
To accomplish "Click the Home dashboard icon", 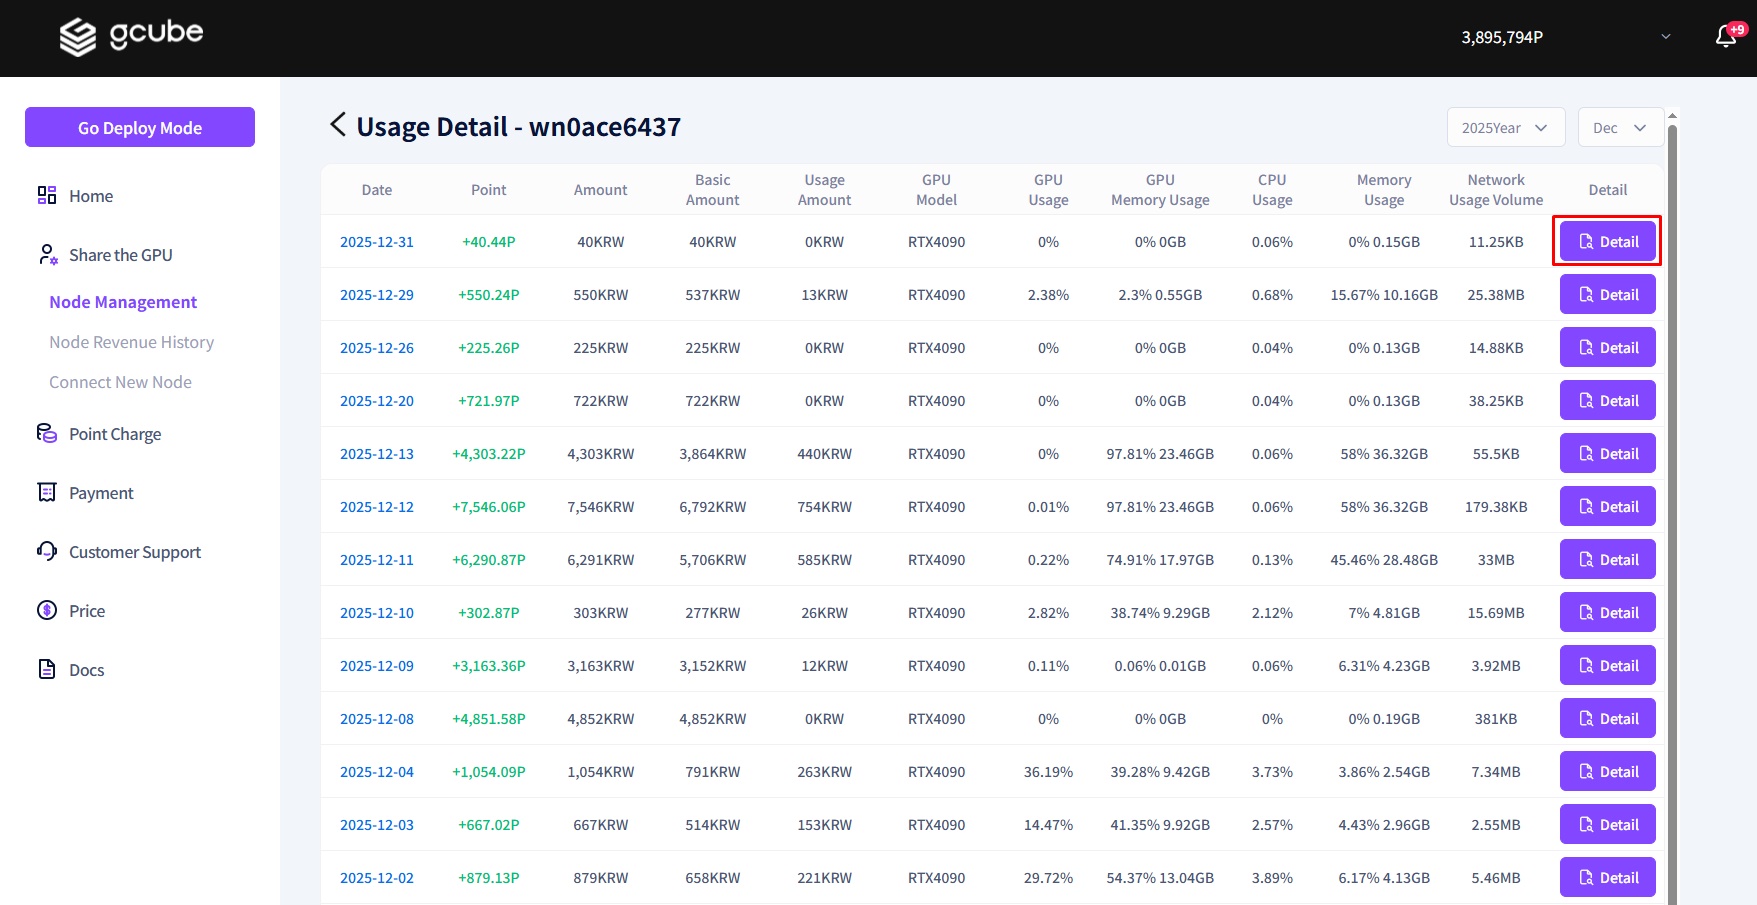I will coord(47,195).
